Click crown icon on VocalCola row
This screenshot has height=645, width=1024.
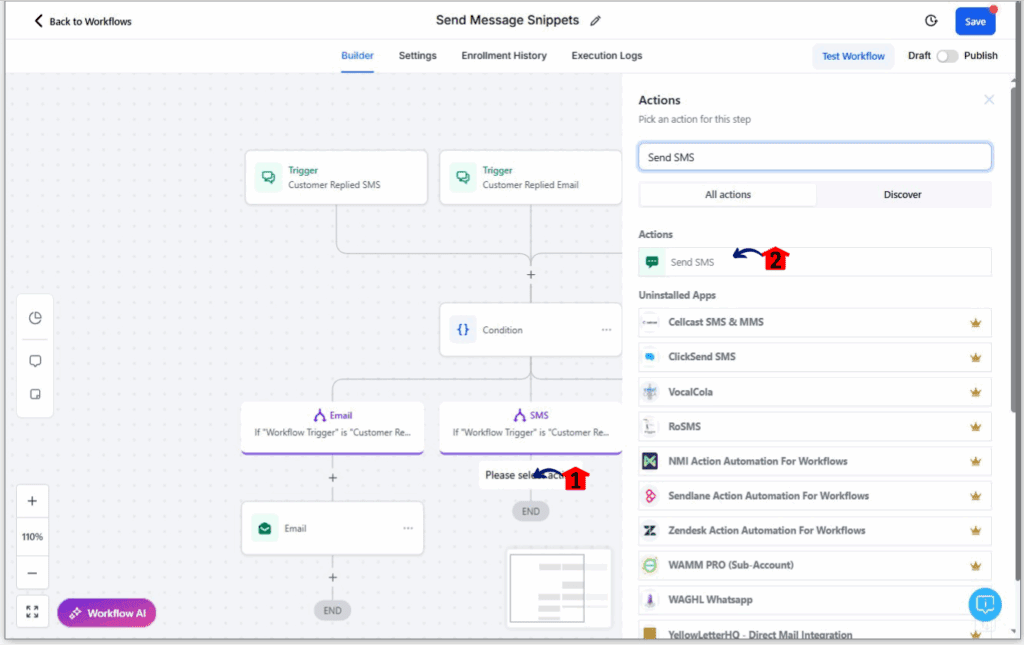pos(976,392)
